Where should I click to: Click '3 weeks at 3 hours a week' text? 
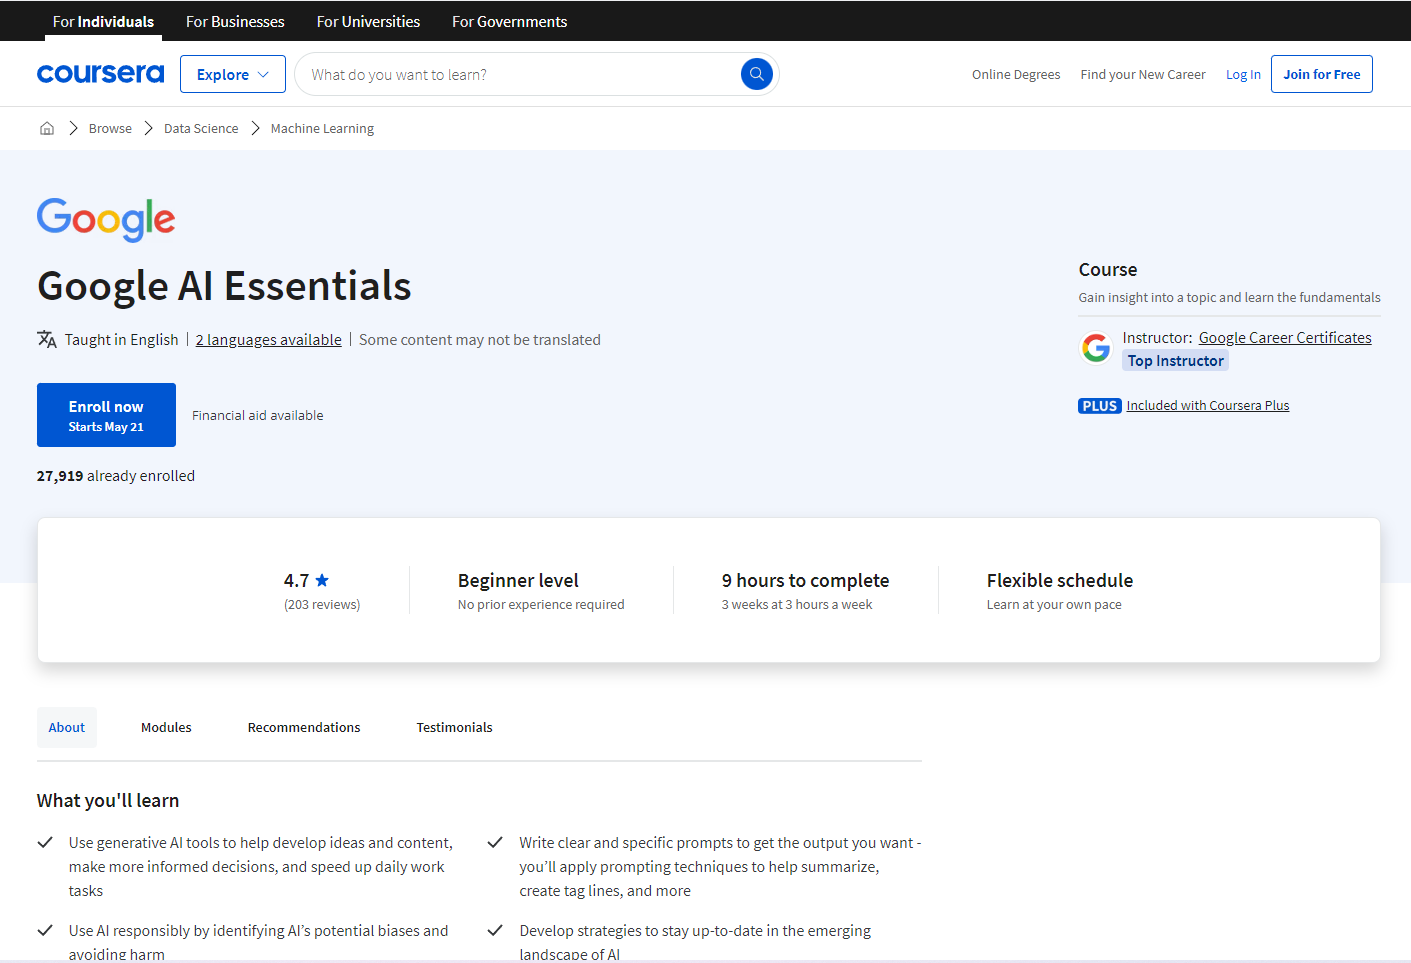coord(797,604)
